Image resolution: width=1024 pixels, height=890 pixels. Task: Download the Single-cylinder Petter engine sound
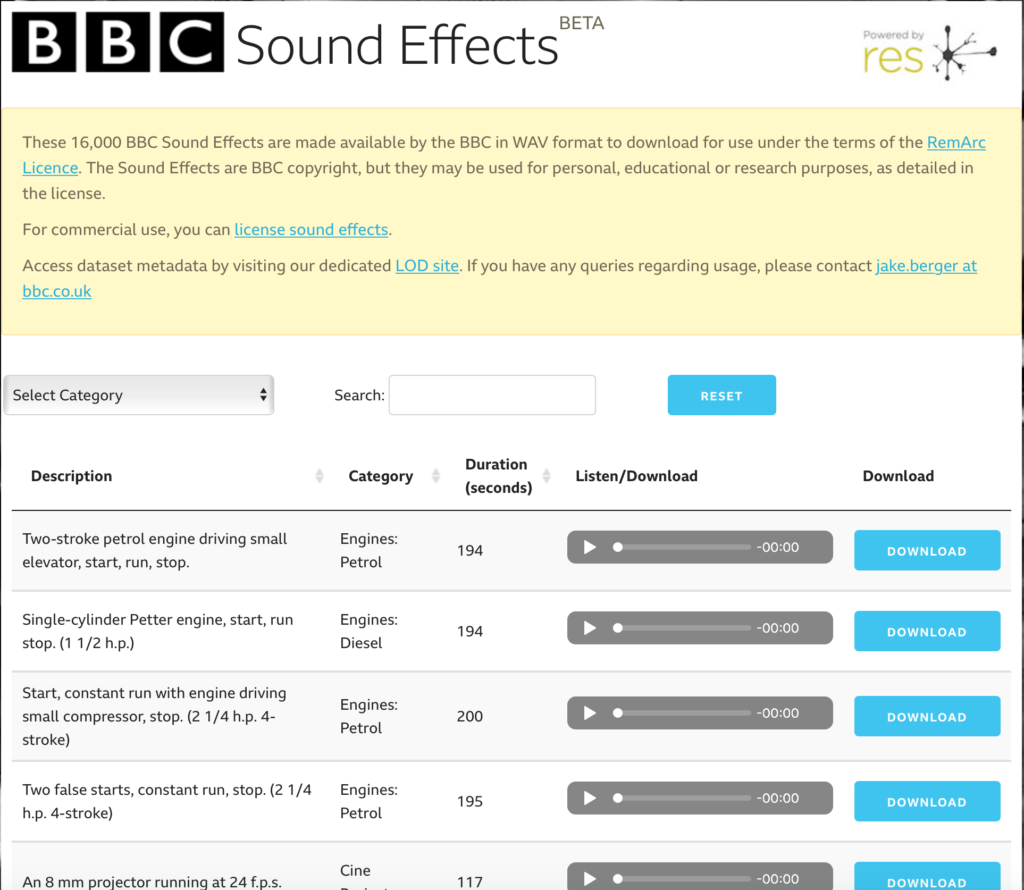pyautogui.click(x=927, y=631)
